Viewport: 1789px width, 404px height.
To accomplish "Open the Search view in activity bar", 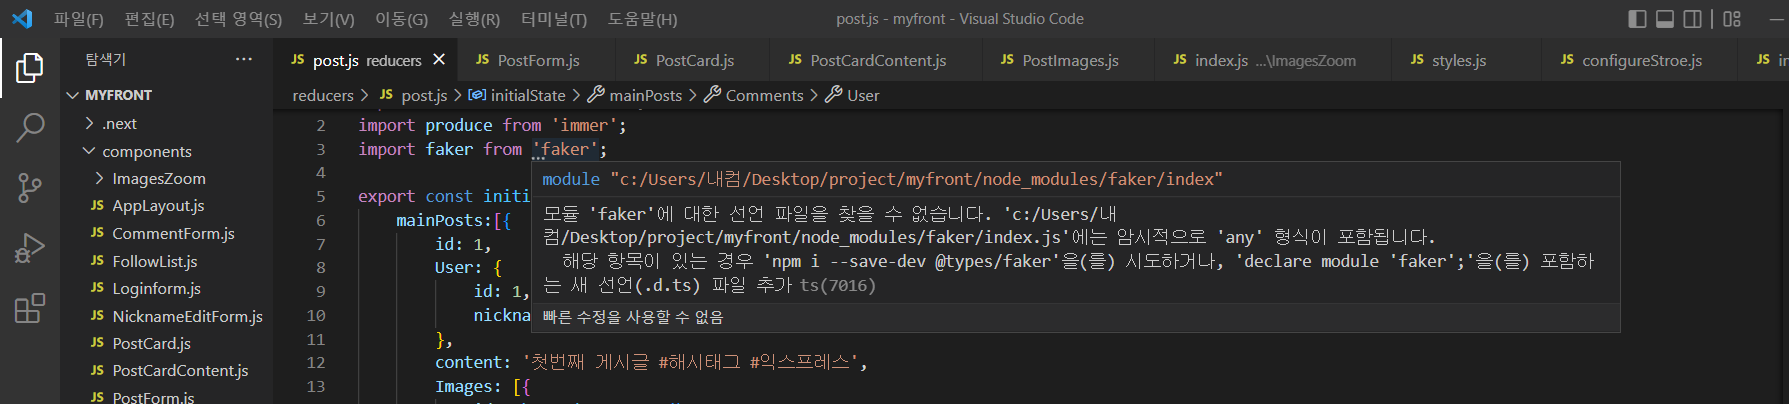I will tap(30, 128).
